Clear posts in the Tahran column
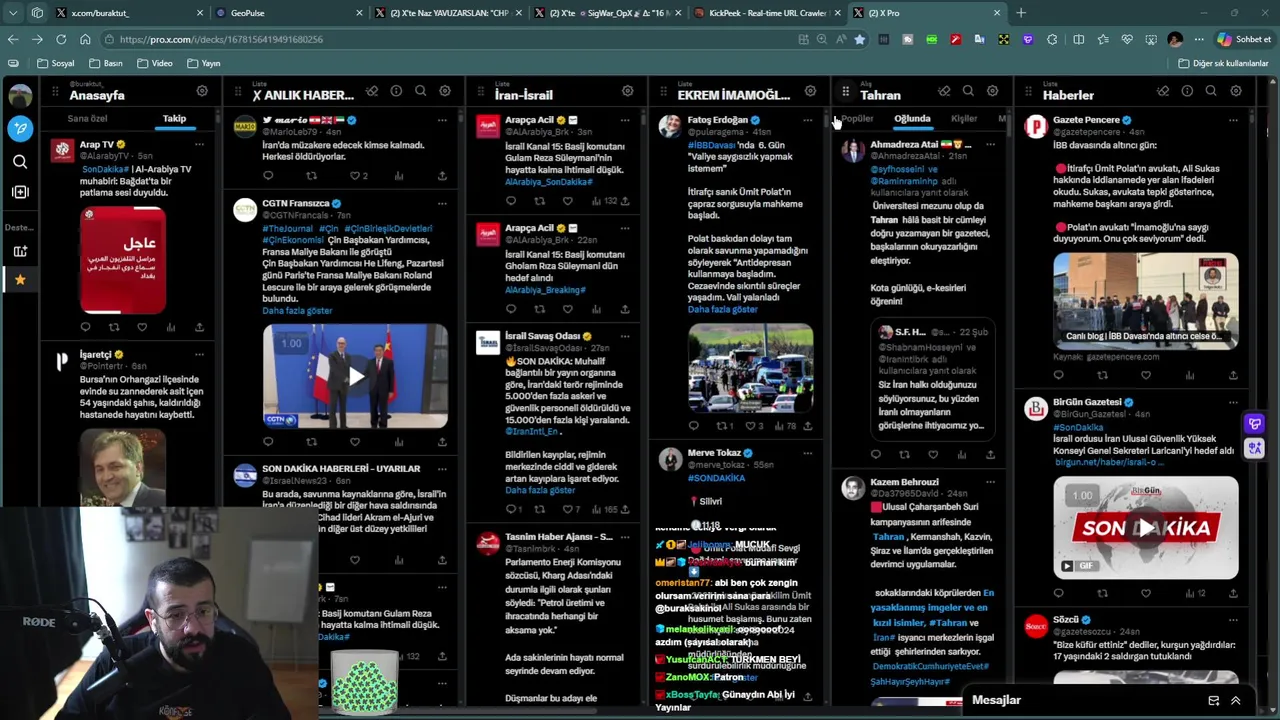The image size is (1280, 720). pos(944,91)
